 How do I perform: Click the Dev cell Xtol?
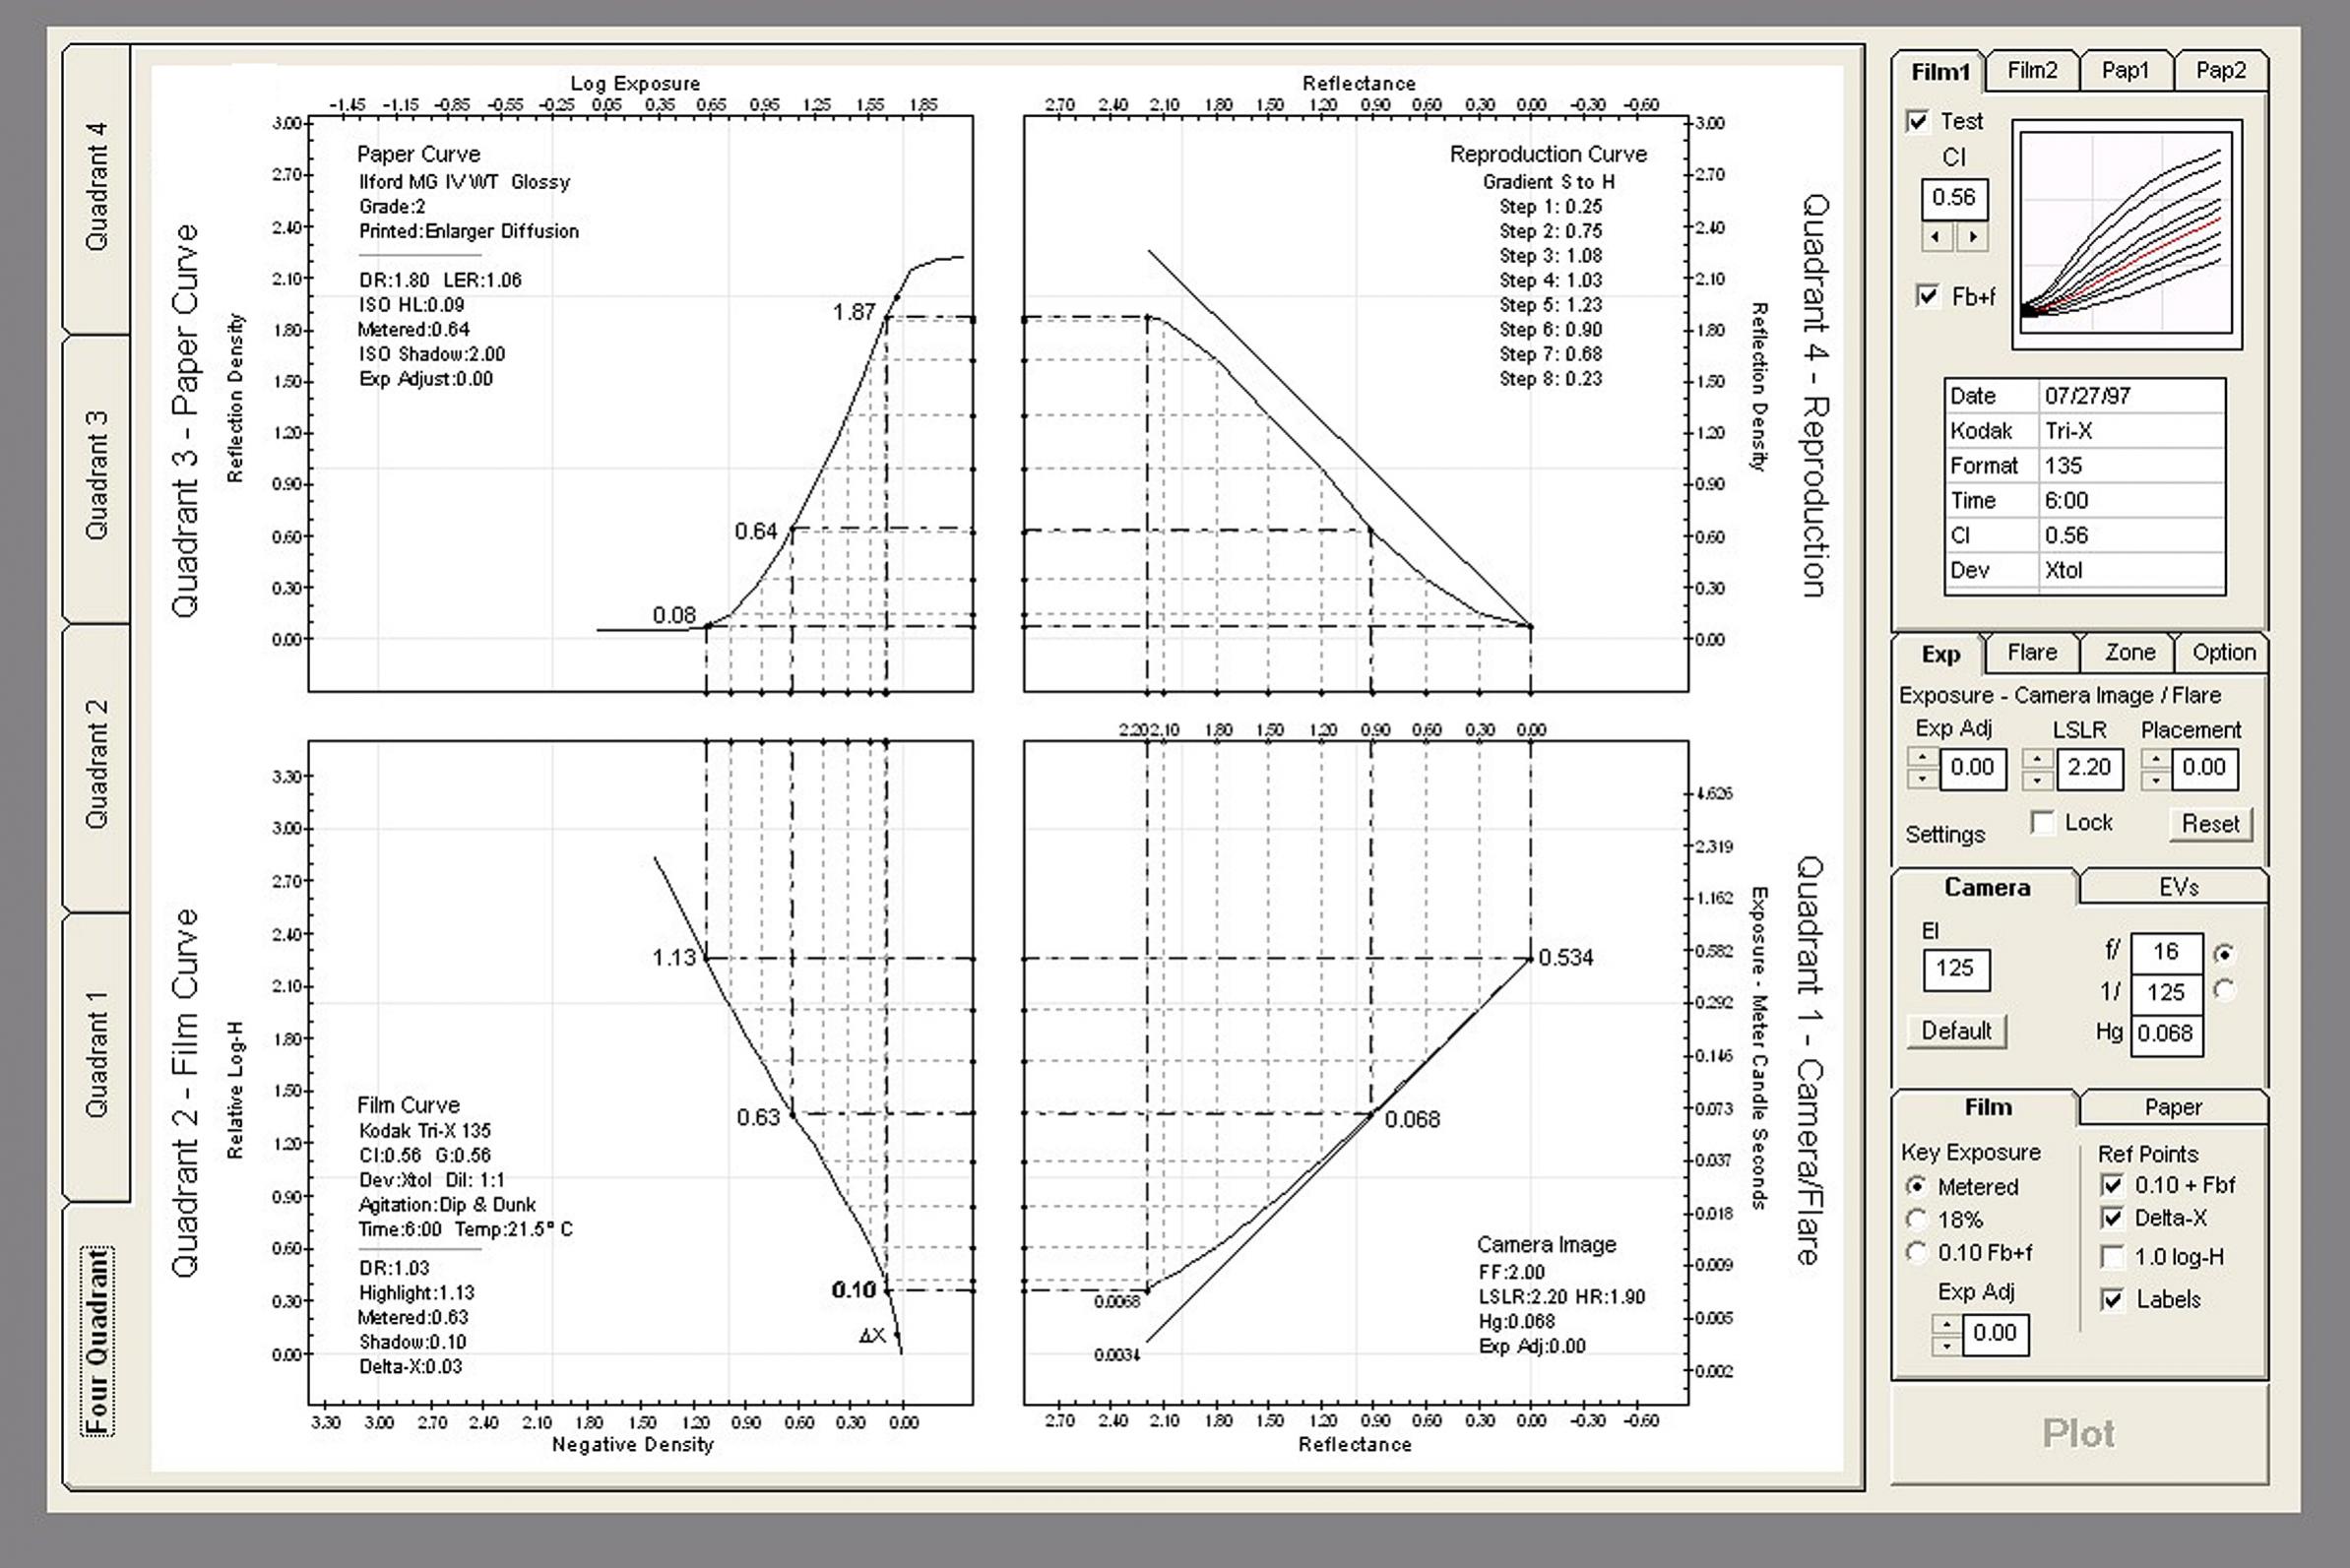2131,571
